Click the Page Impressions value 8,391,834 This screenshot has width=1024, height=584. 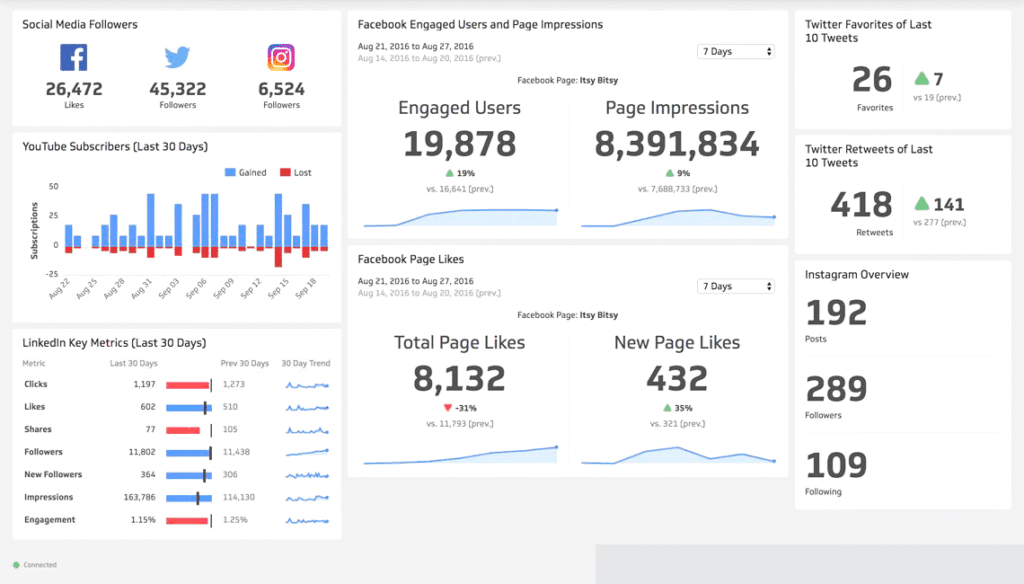pyautogui.click(x=677, y=145)
